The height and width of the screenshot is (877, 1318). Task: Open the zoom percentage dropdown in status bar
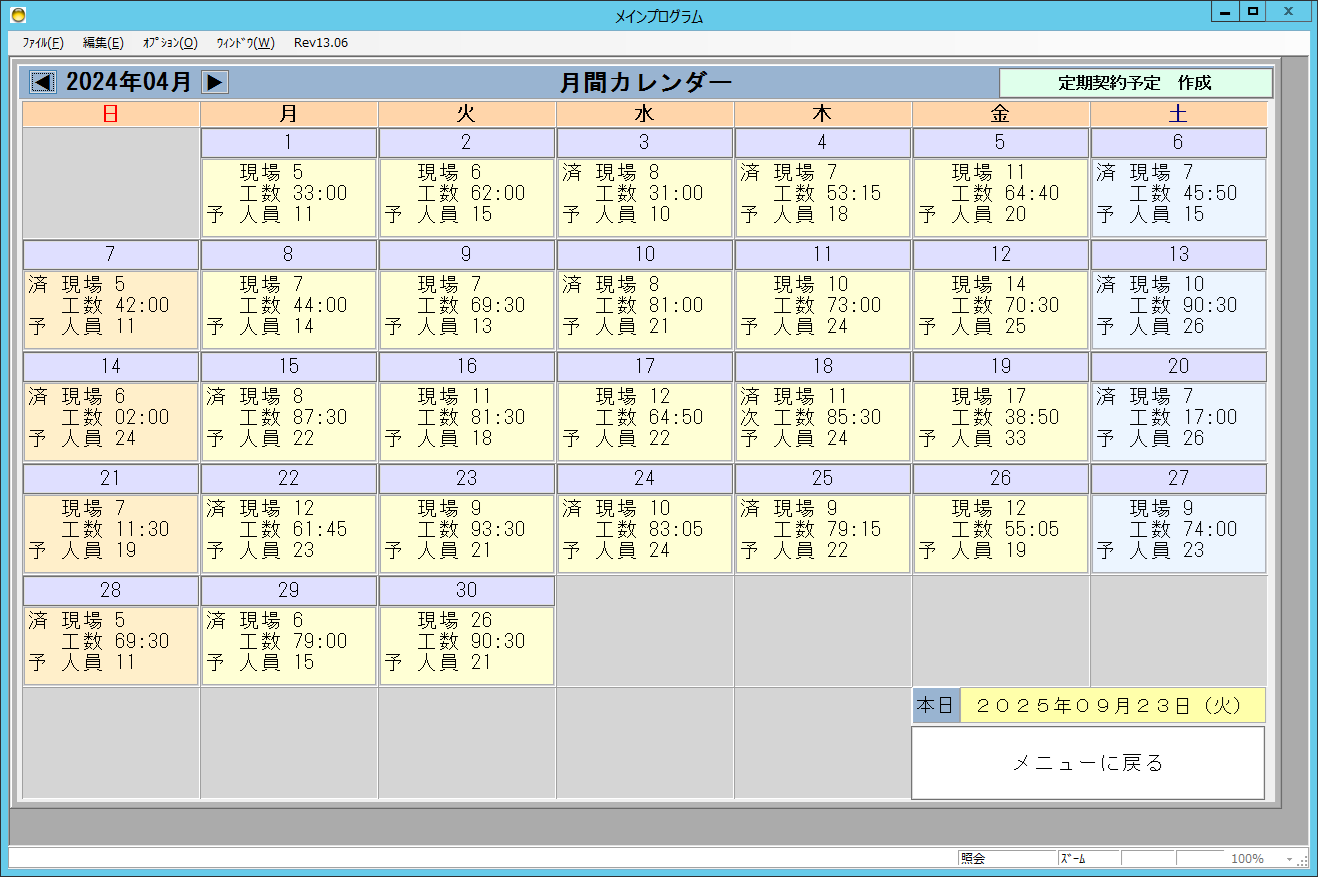1289,859
